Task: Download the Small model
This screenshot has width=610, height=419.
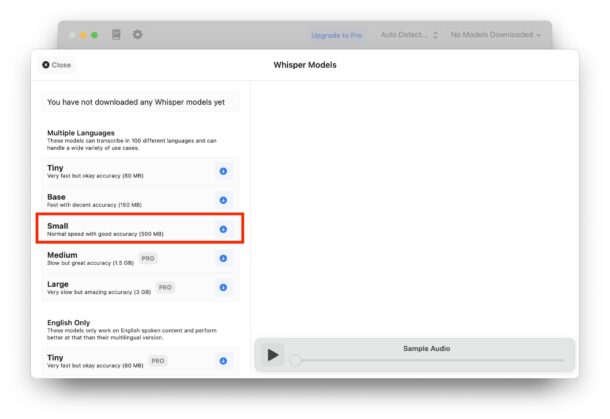Action: pos(223,230)
